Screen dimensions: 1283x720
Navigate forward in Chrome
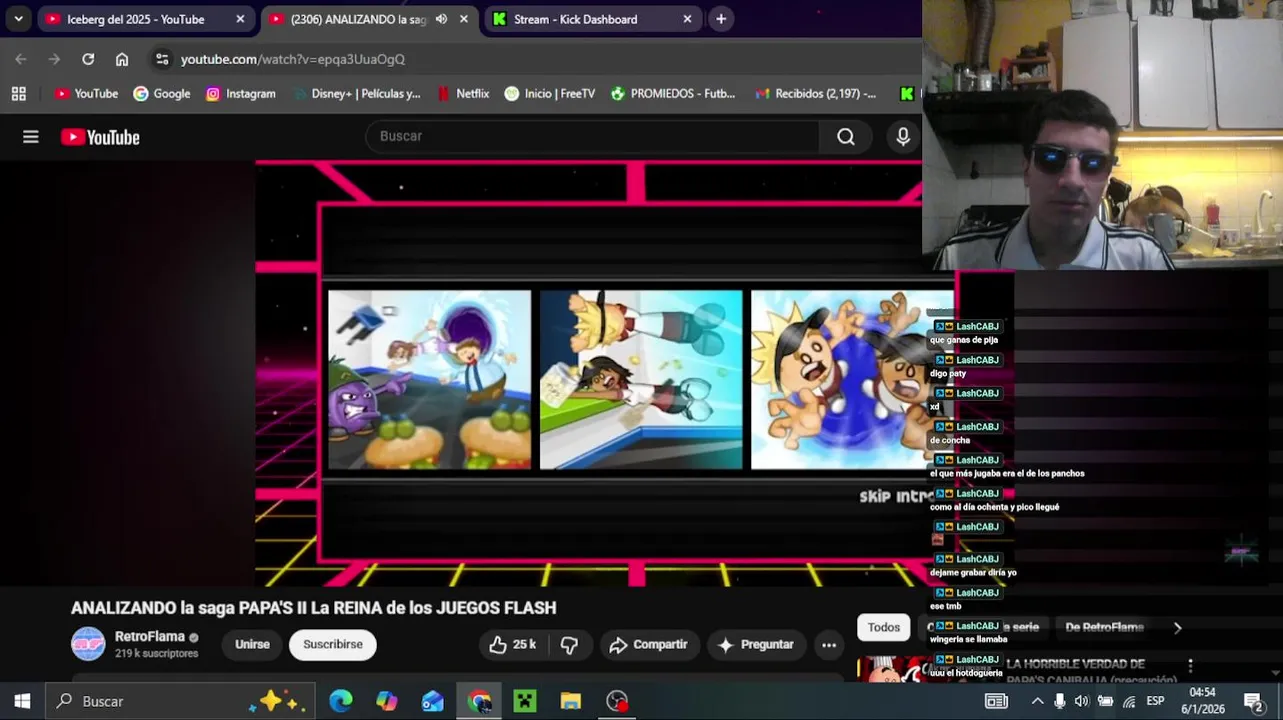[54, 59]
